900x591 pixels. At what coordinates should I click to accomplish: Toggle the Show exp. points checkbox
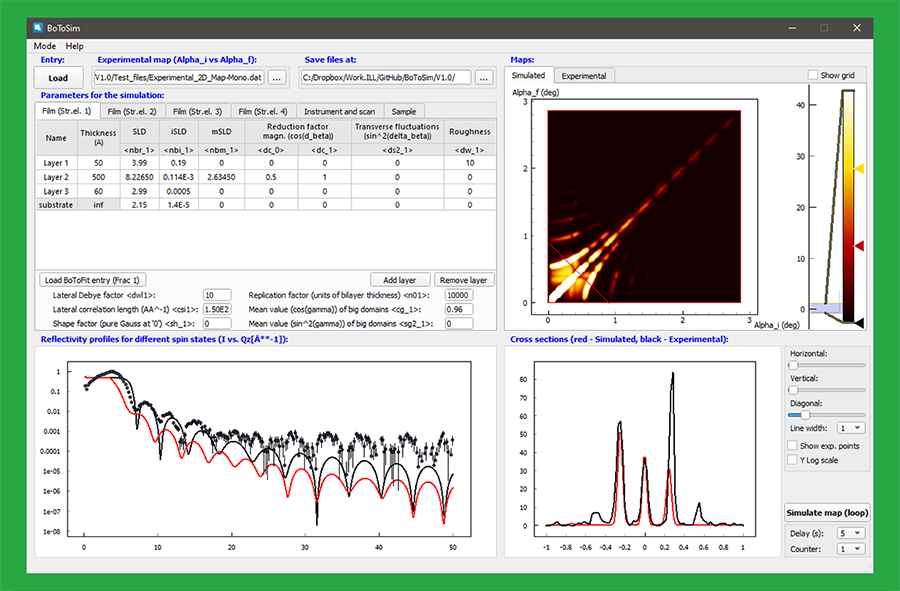tap(793, 445)
